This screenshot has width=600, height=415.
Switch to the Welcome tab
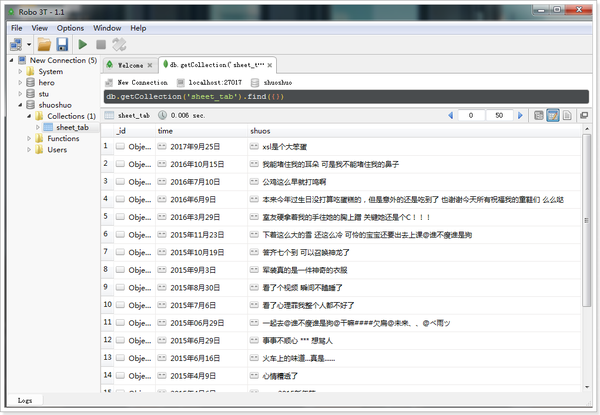[x=130, y=65]
